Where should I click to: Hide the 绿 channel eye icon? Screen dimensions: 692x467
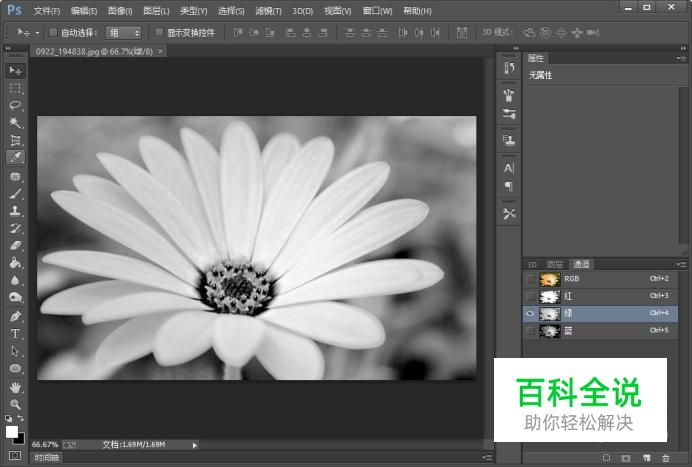530,313
